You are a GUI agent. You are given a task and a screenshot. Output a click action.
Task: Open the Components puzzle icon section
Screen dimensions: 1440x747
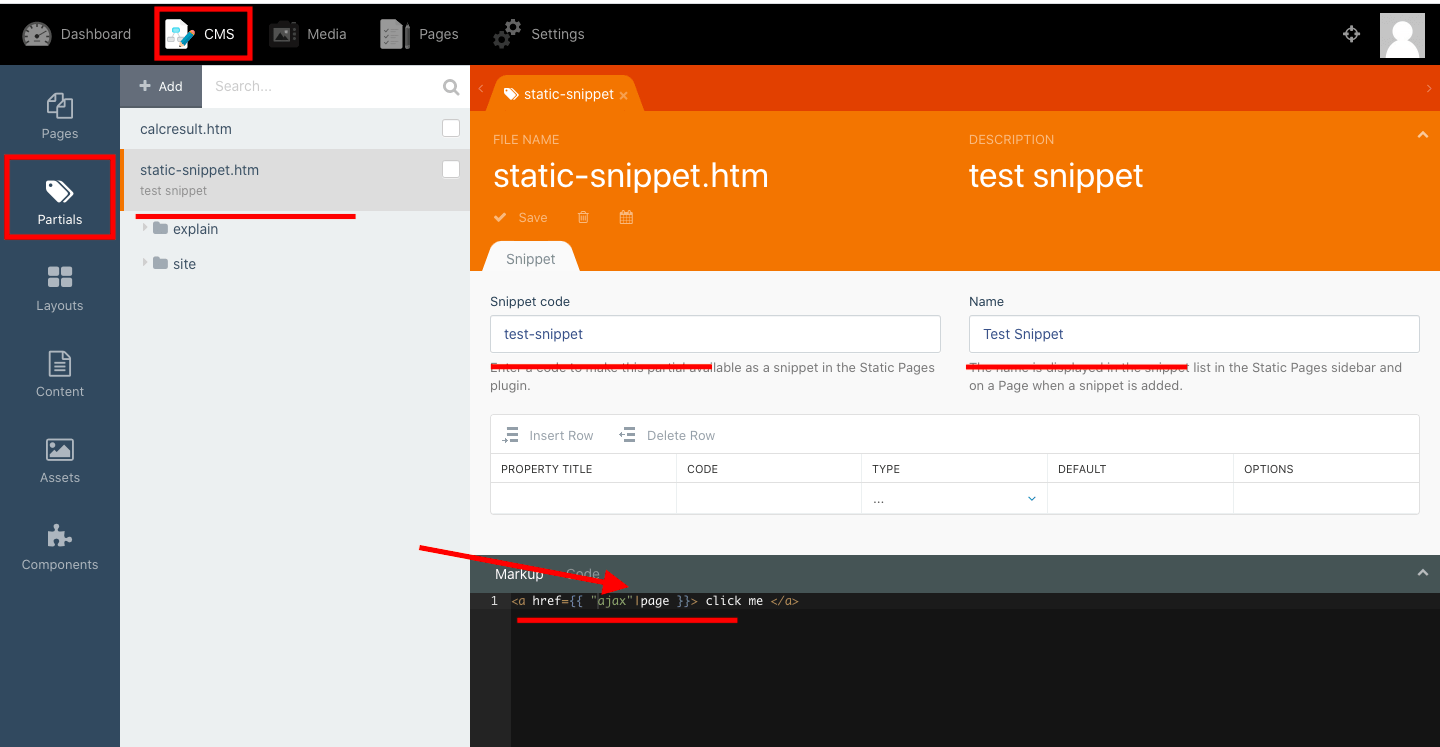pos(60,547)
